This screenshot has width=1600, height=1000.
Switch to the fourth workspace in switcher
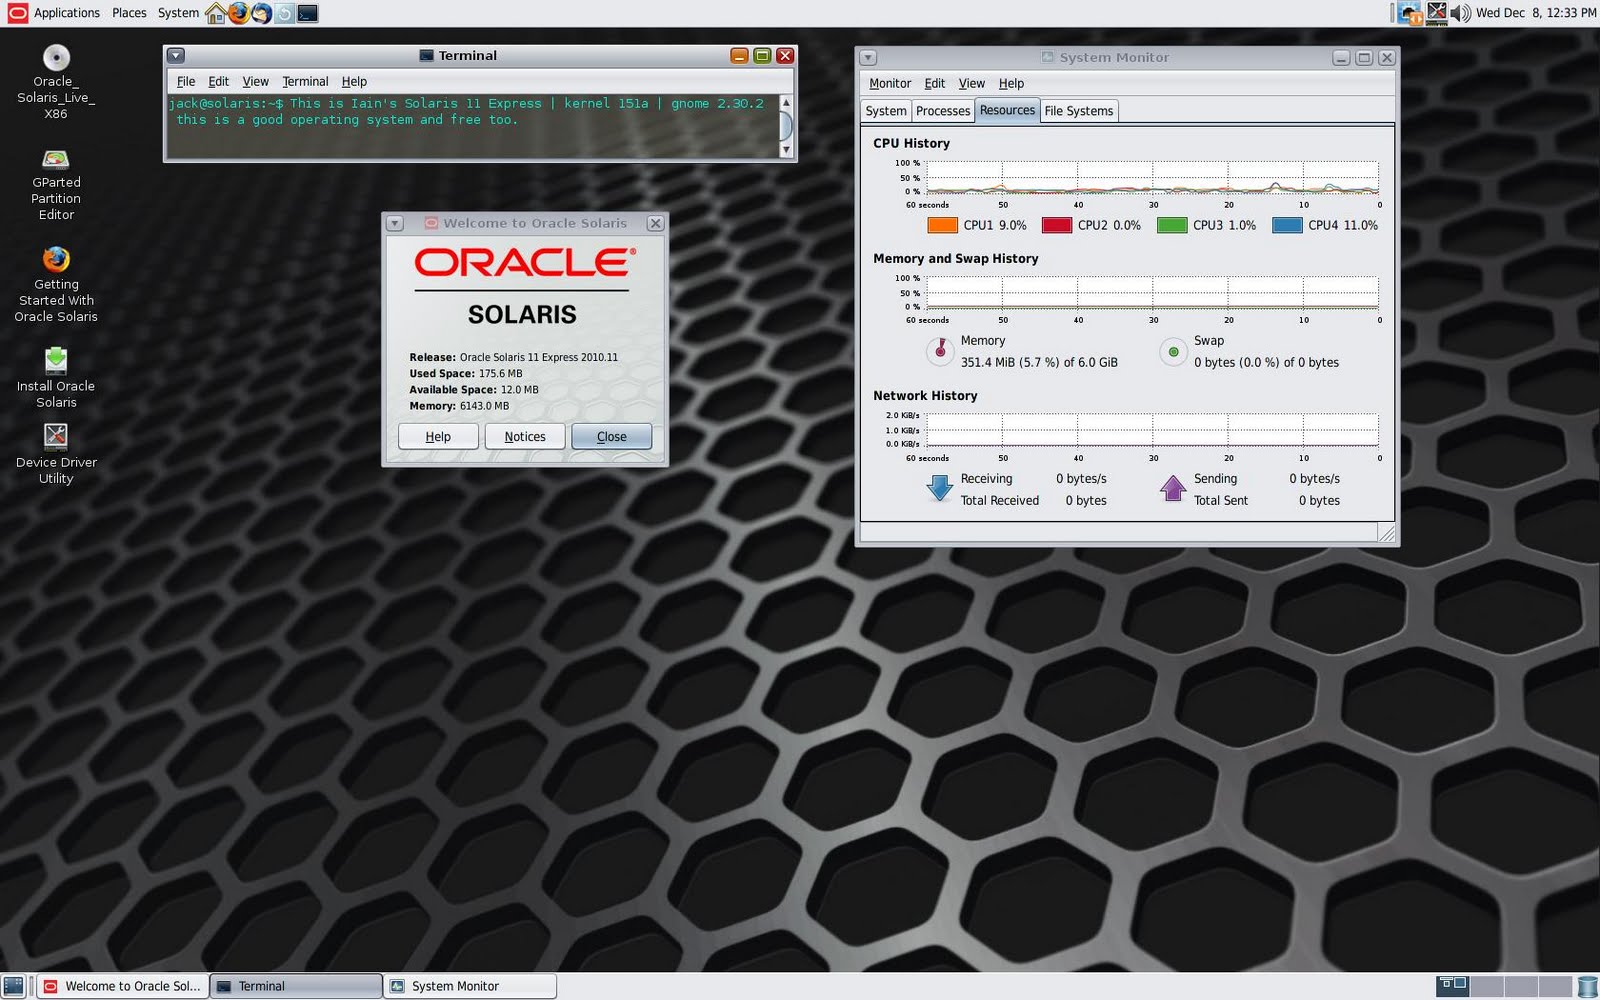tap(1554, 986)
